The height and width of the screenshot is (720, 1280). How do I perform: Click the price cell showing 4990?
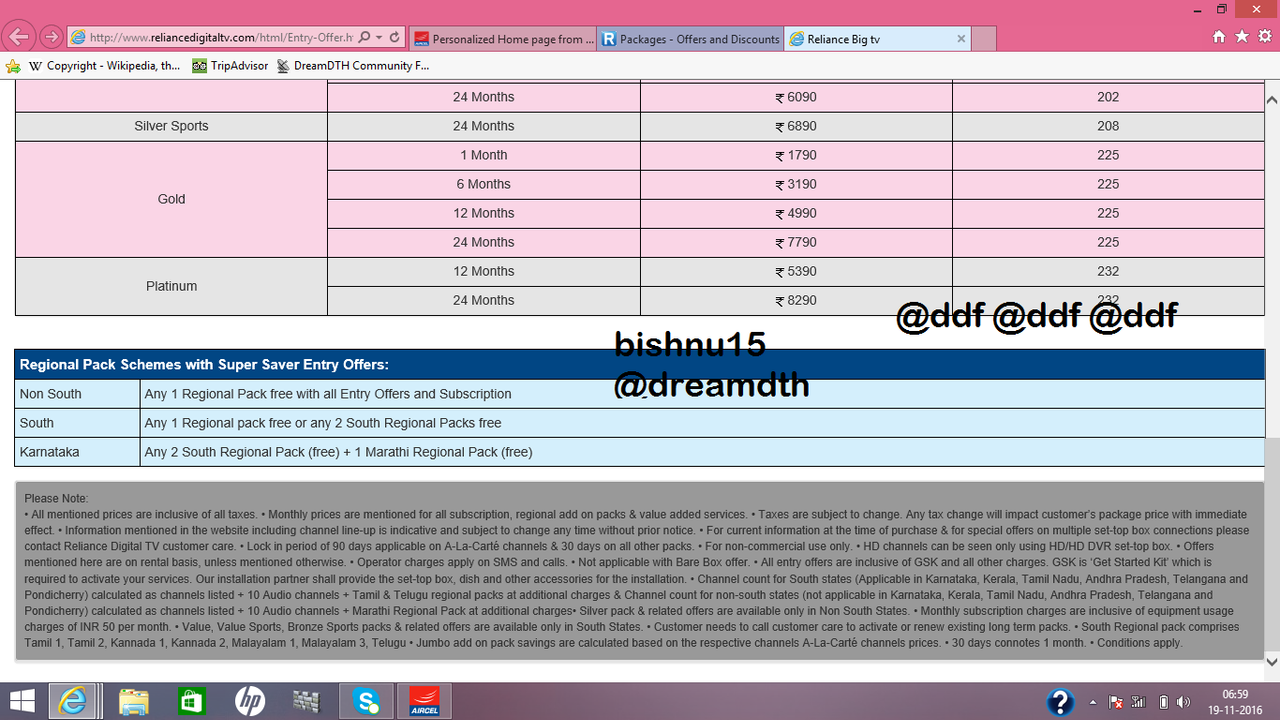pos(796,213)
